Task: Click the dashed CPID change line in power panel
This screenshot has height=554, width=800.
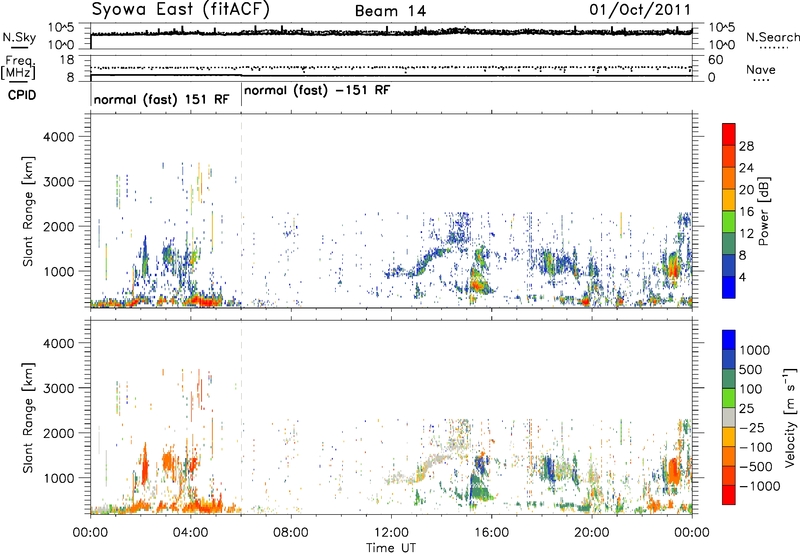Action: [241, 210]
